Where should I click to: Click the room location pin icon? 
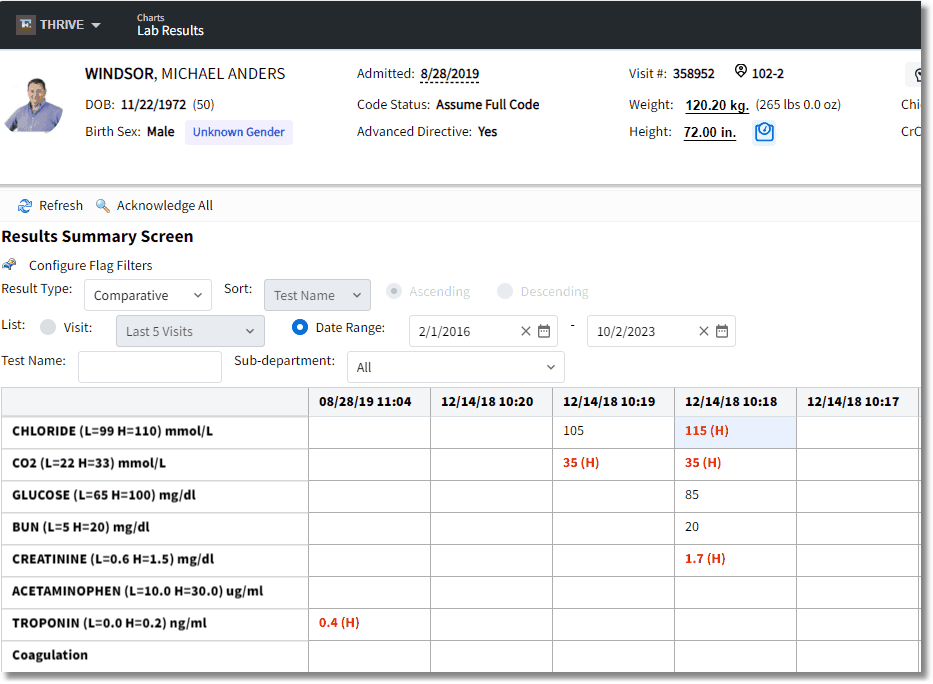point(740,71)
